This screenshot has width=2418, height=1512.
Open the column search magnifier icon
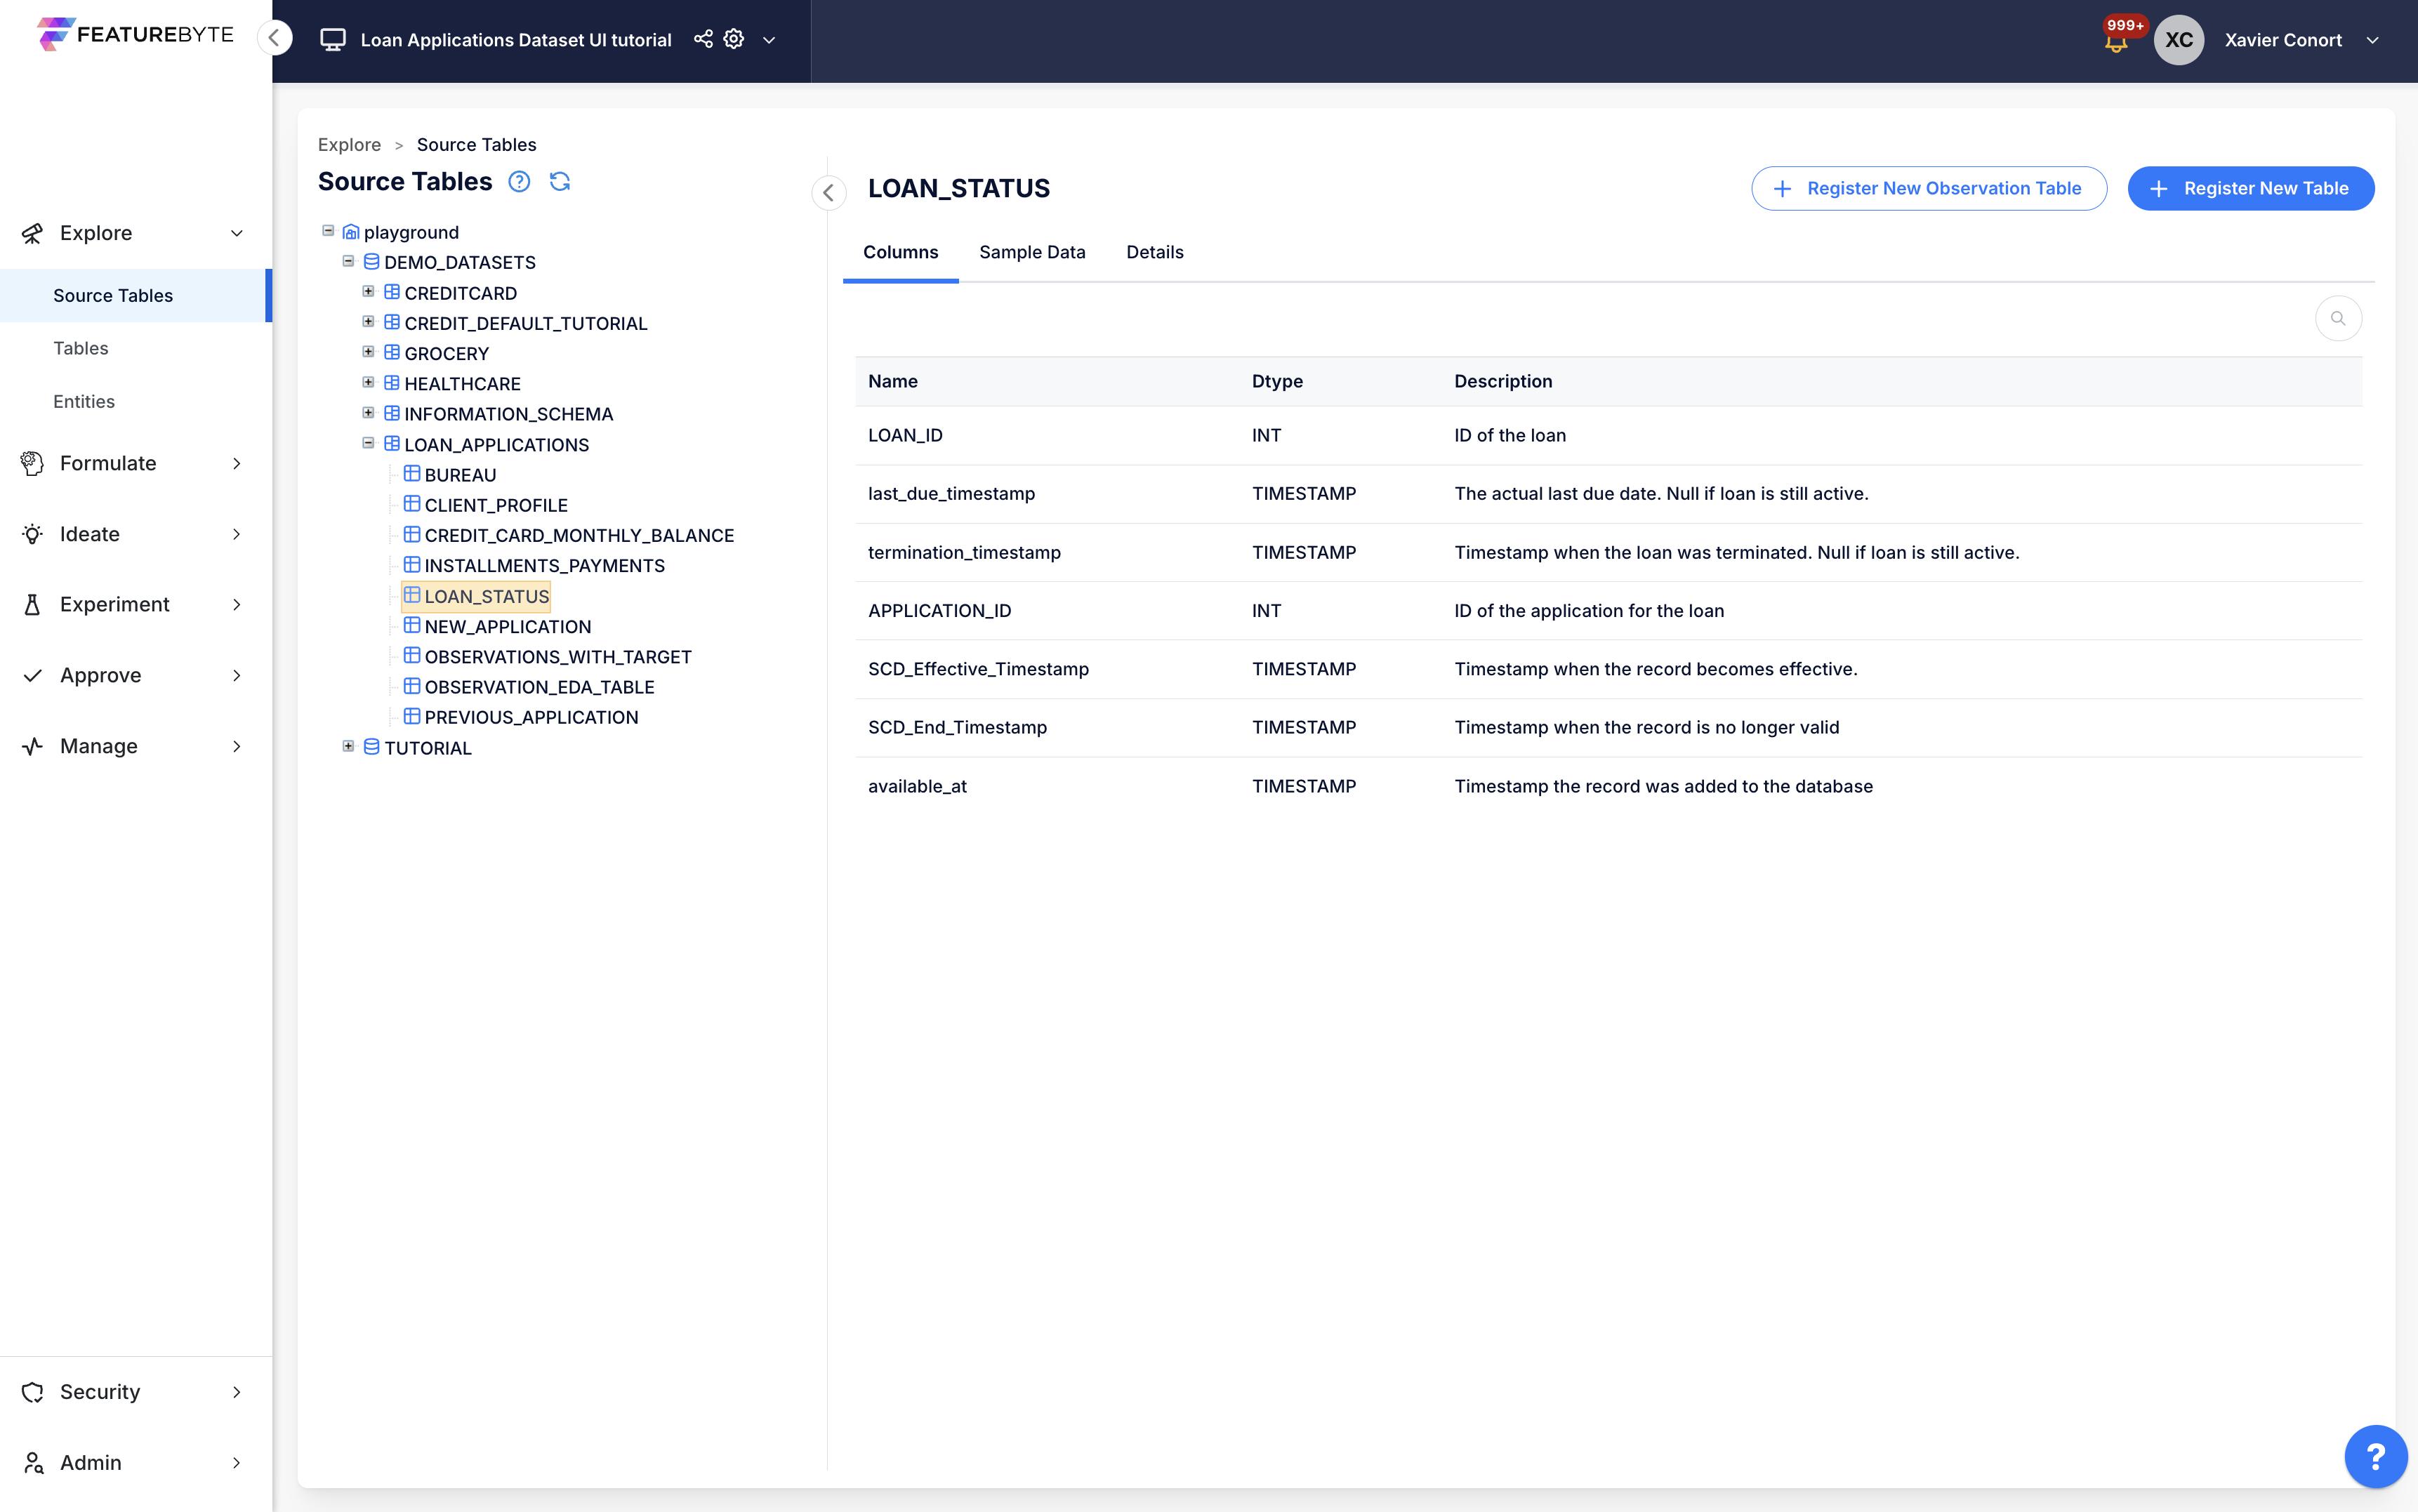pos(2338,319)
